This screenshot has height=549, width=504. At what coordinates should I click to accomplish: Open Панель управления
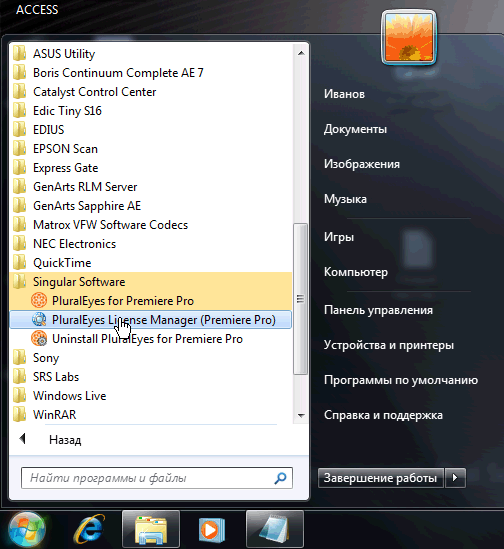(378, 310)
